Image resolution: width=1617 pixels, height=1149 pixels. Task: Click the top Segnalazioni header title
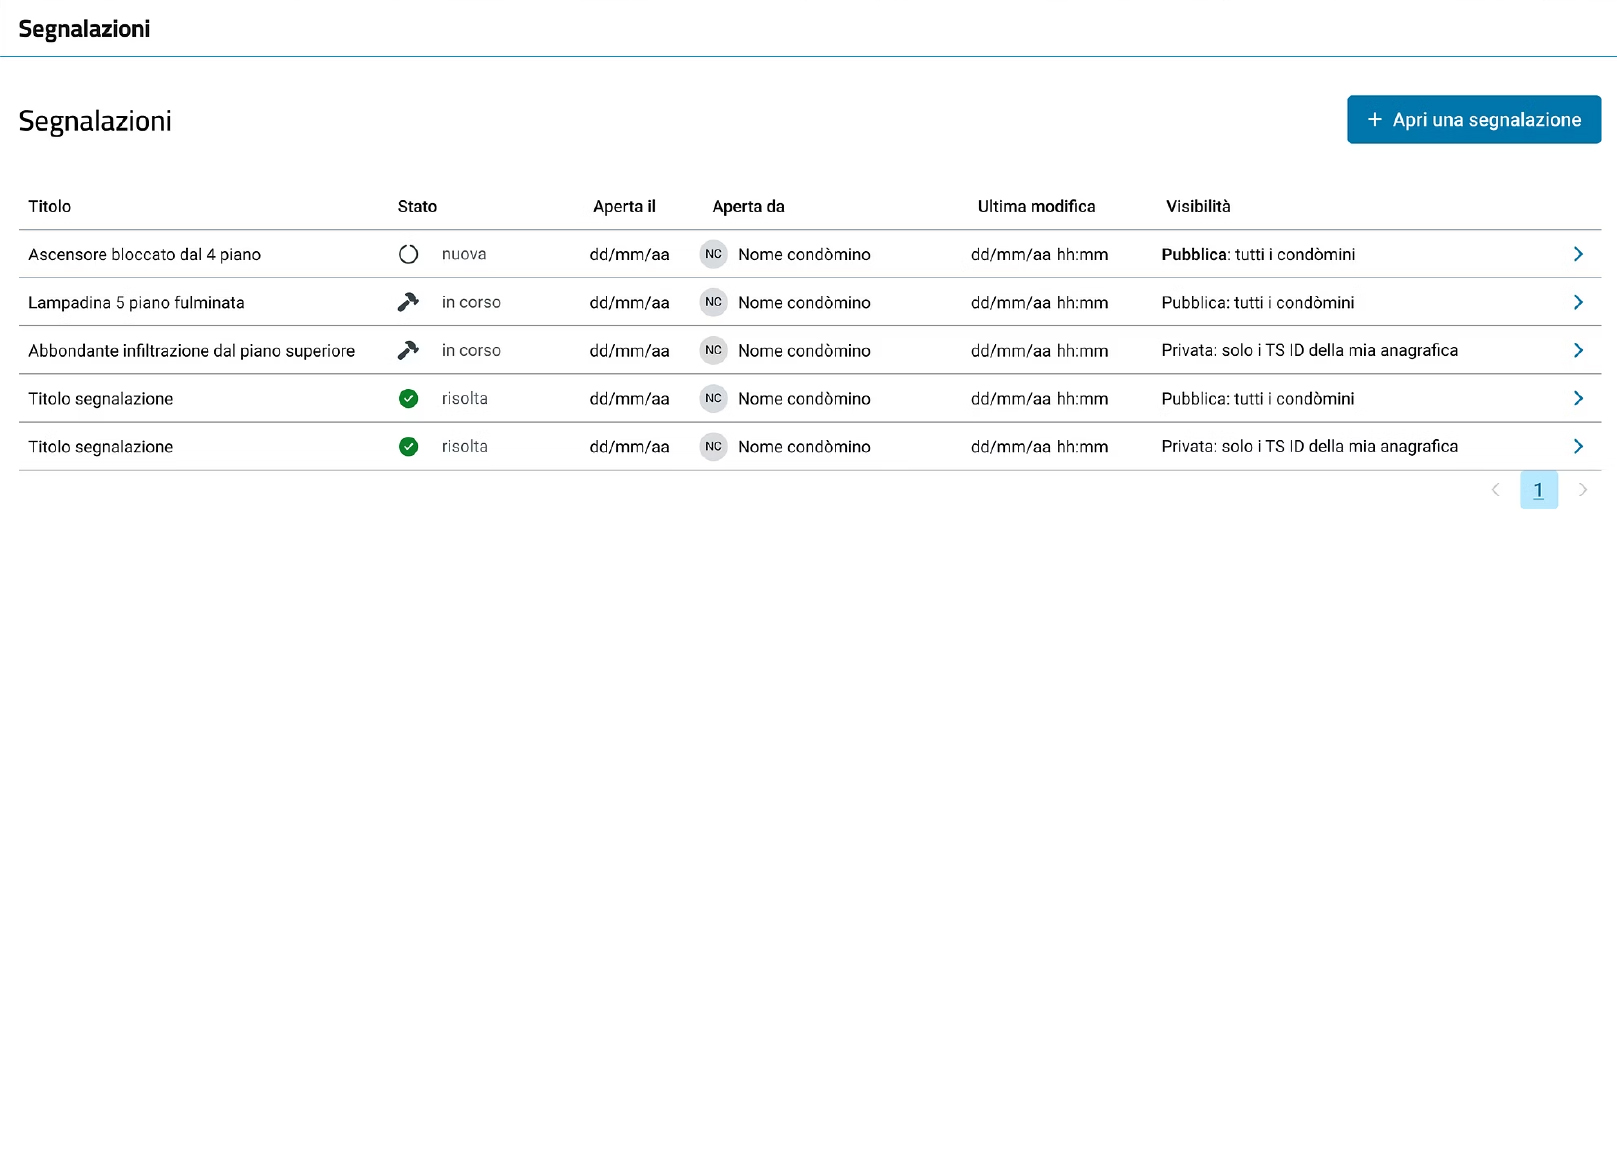point(84,29)
